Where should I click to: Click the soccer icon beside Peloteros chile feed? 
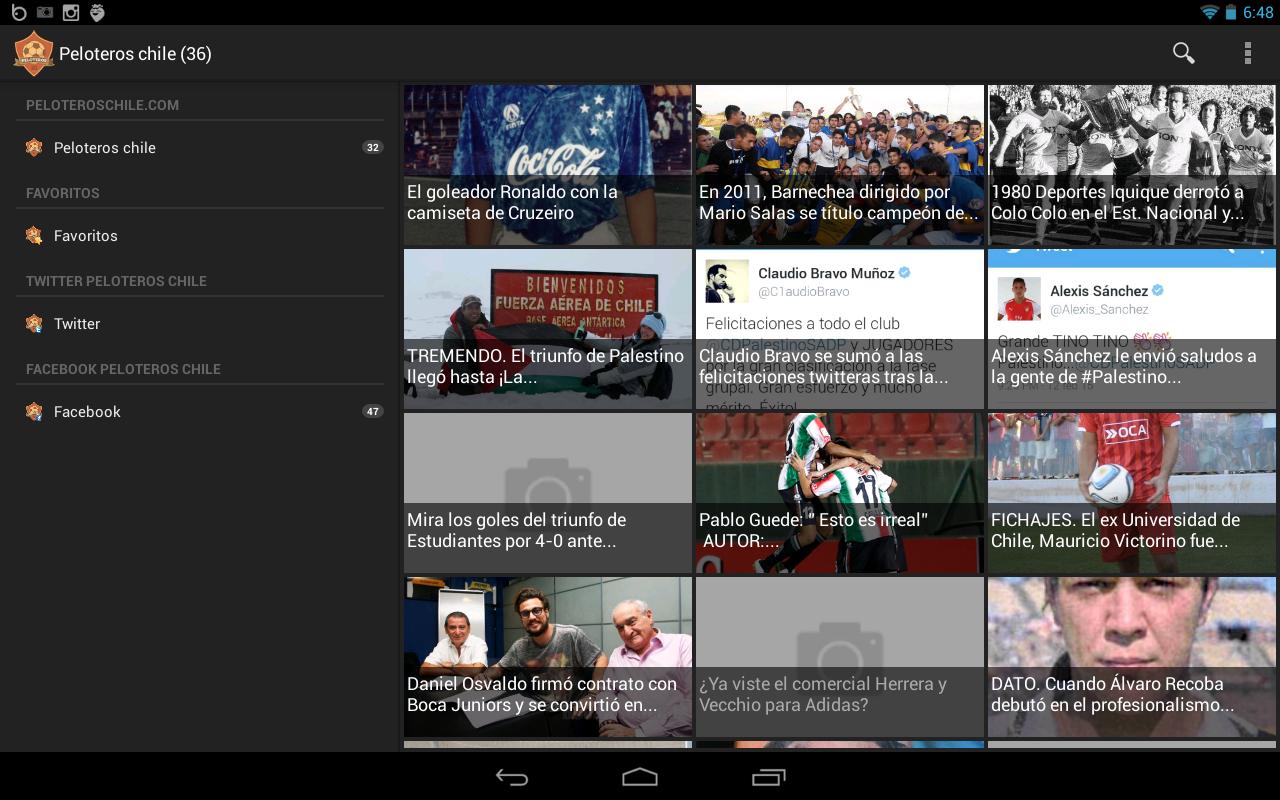34,147
